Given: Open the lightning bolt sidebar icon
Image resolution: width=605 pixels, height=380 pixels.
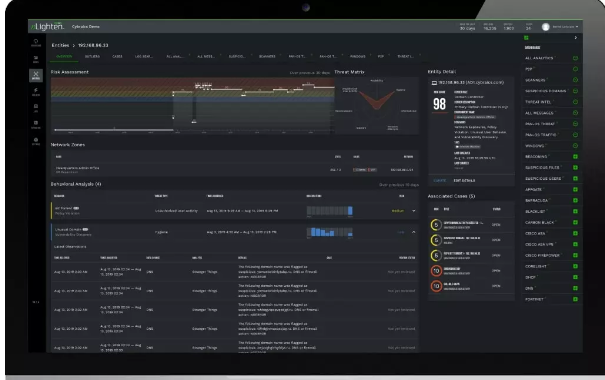Looking at the screenshot, I should pyautogui.click(x=36, y=91).
